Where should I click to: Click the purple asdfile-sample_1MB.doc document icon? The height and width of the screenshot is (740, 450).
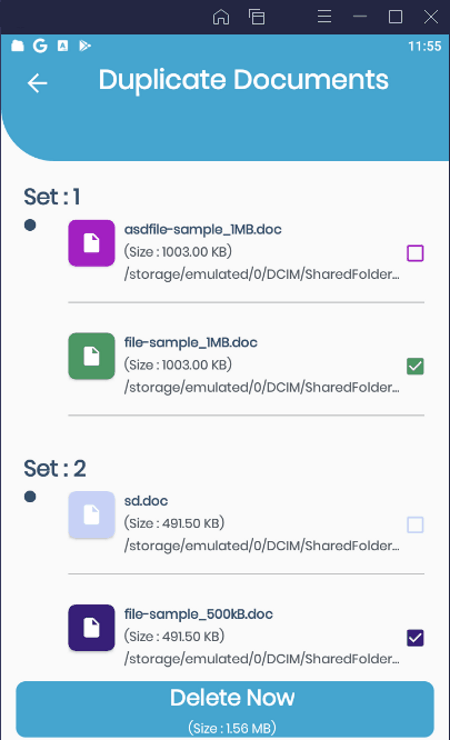pos(92,243)
